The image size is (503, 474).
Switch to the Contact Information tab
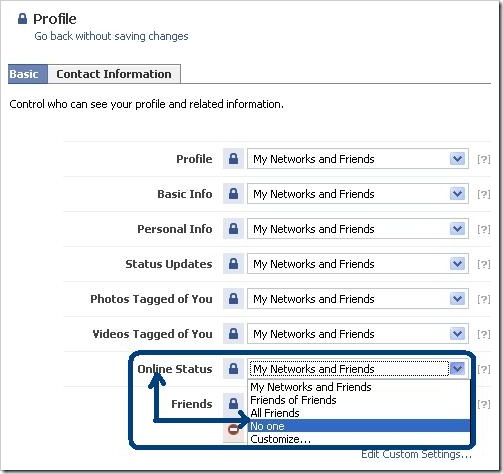point(114,74)
